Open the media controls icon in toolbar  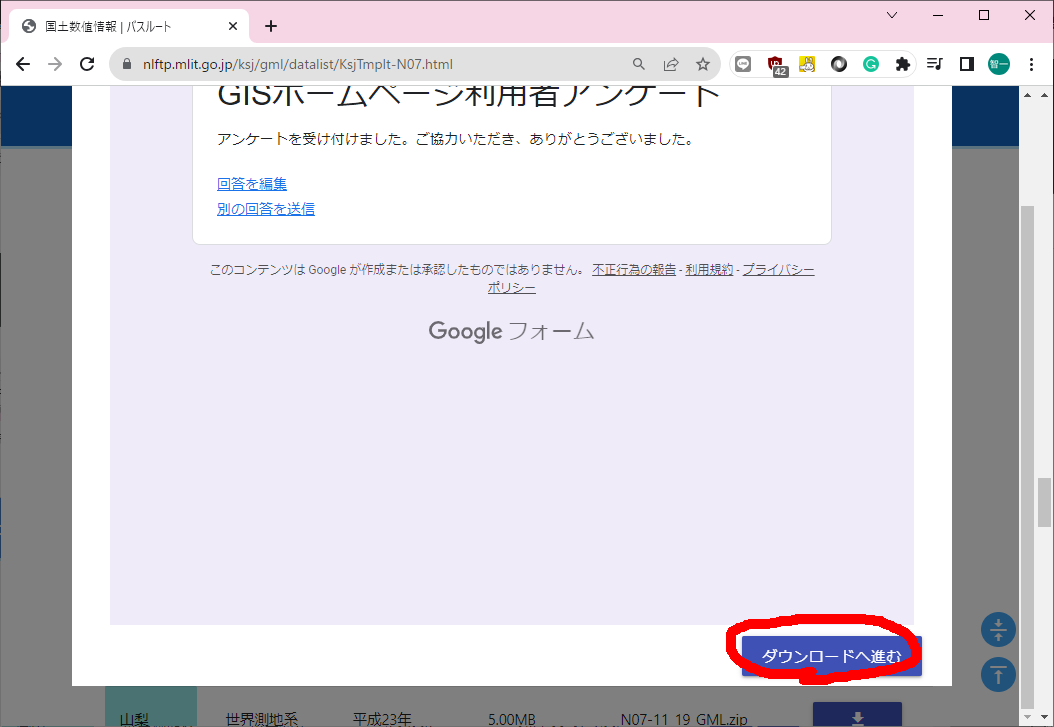[x=935, y=64]
